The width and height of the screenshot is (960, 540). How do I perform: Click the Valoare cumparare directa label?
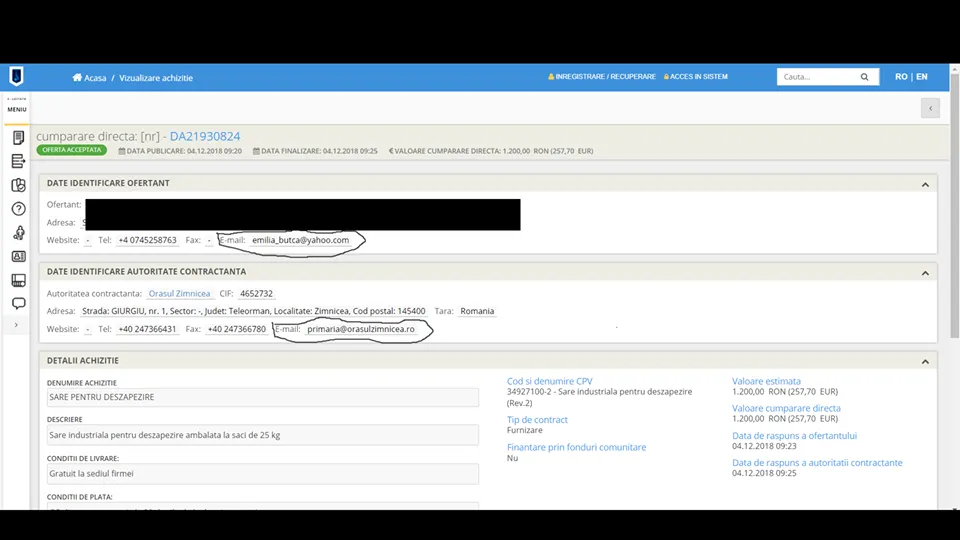tap(786, 408)
